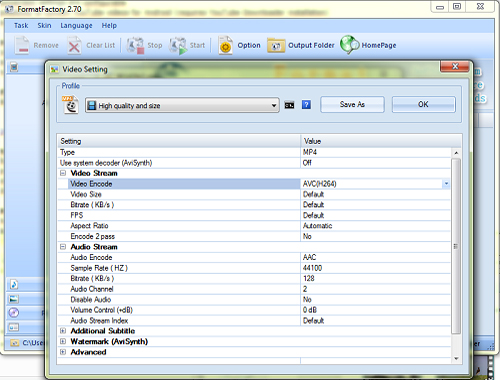Click the OK button
This screenshot has width=500, height=380.
tap(423, 105)
